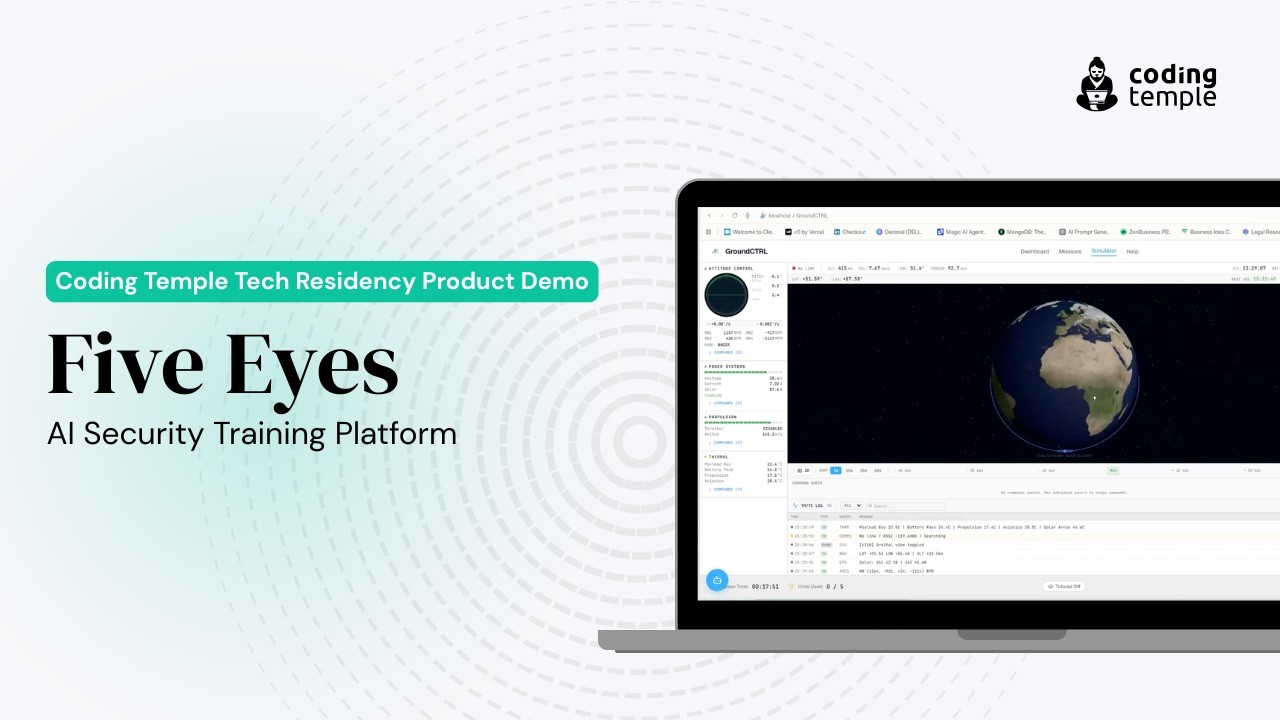This screenshot has width=1280, height=720.
Task: Toggle the 2D/3D view switch below the globe
Action: pyautogui.click(x=802, y=470)
